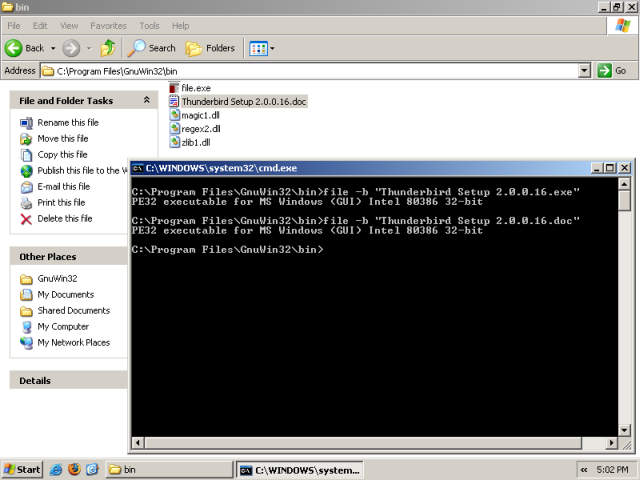Click Rename this file link
640x480 pixels.
click(x=68, y=122)
